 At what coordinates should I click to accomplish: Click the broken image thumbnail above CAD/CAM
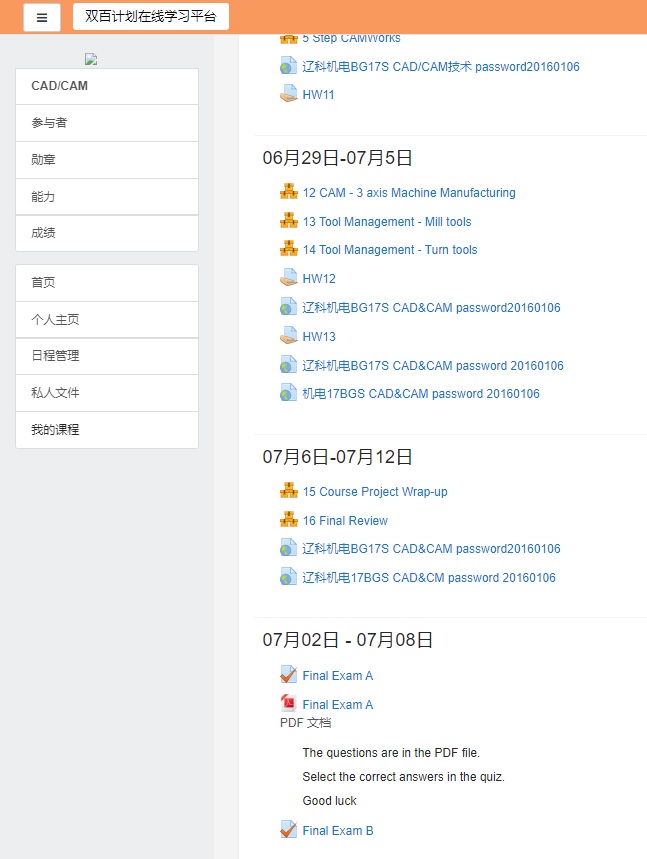tap(91, 59)
